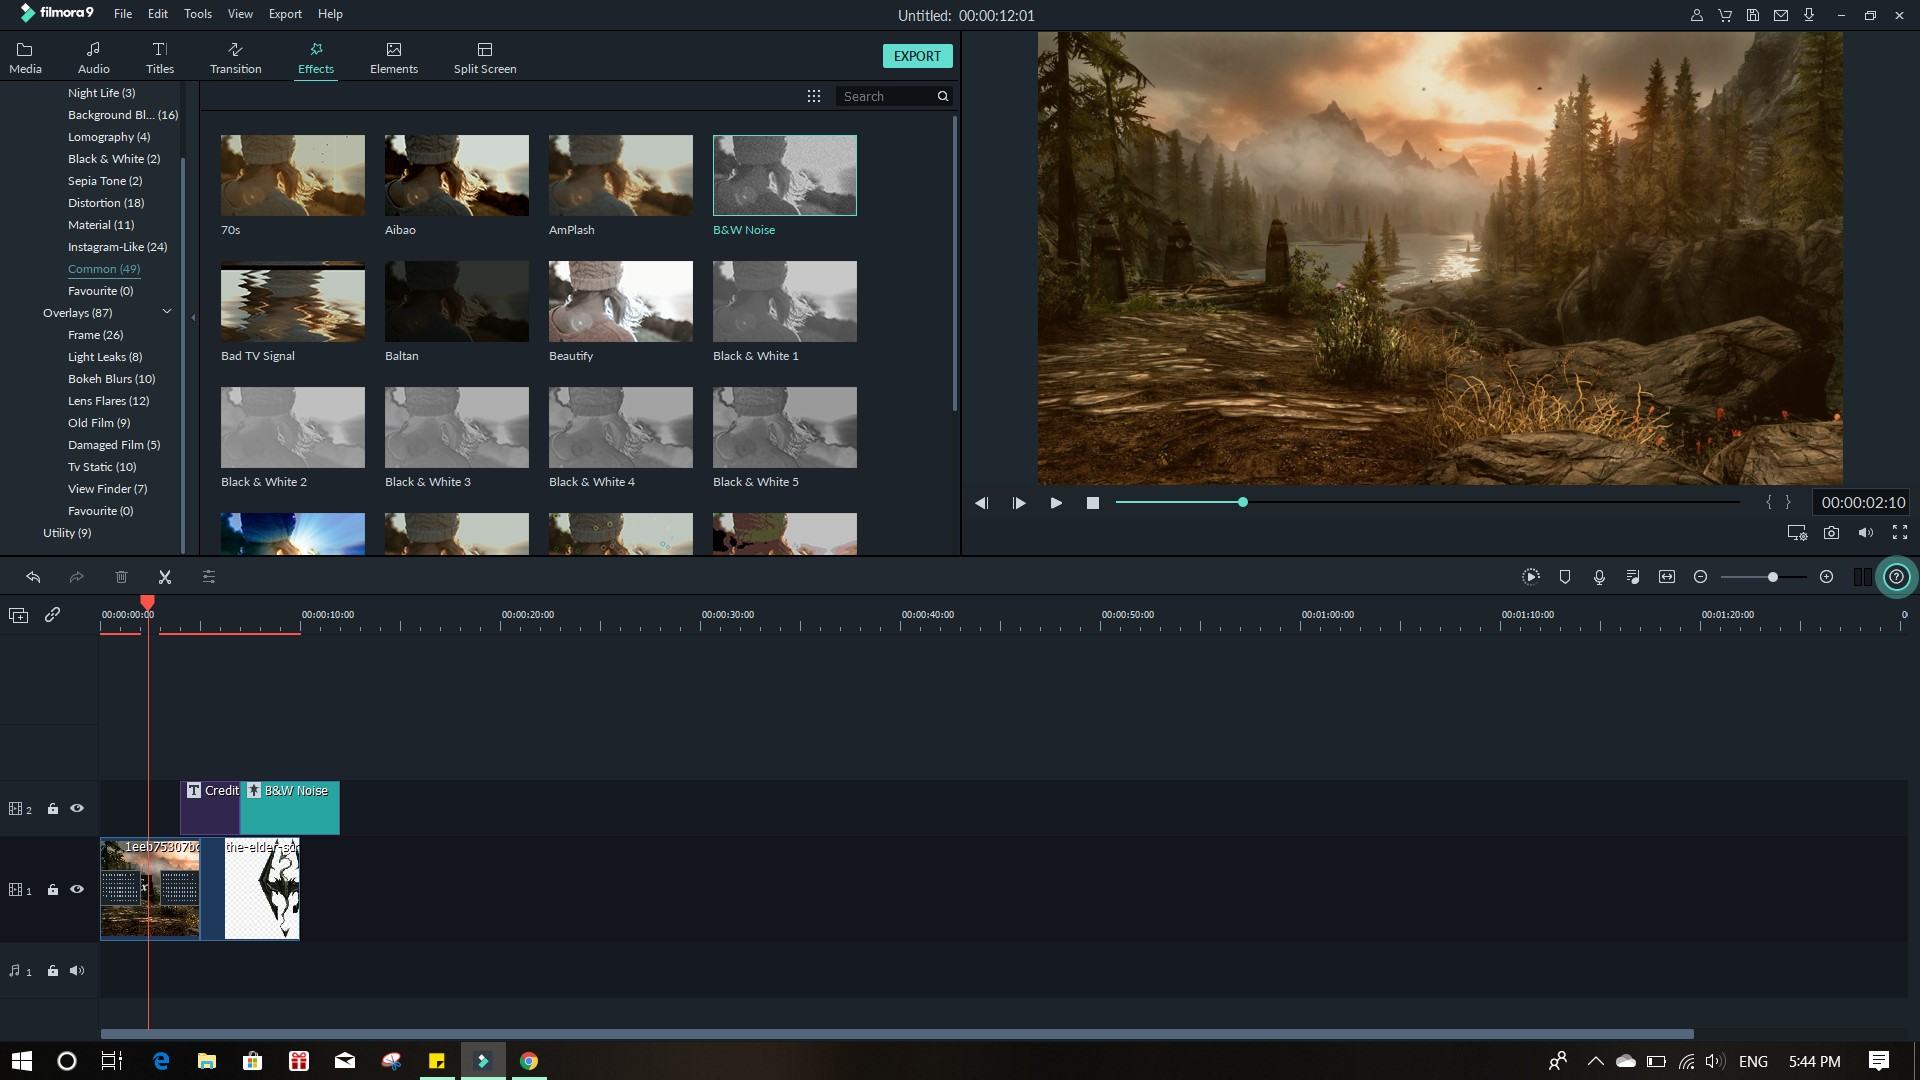Image resolution: width=1920 pixels, height=1080 pixels.
Task: Expand the Overlays category in effects panel
Action: pyautogui.click(x=165, y=313)
